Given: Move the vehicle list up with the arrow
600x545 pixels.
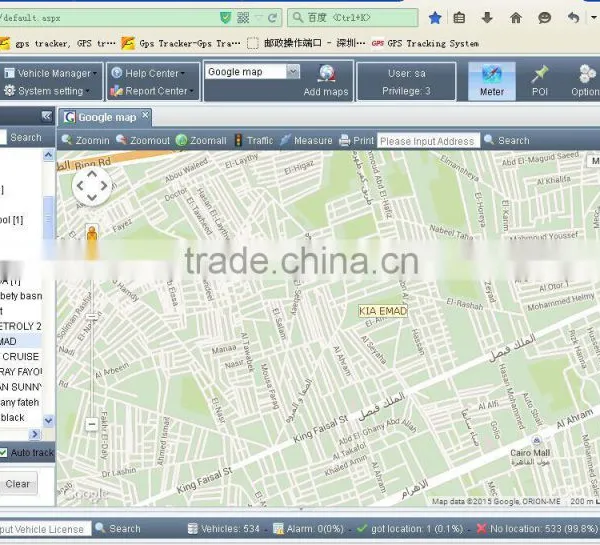Looking at the screenshot, I should click(x=48, y=155).
